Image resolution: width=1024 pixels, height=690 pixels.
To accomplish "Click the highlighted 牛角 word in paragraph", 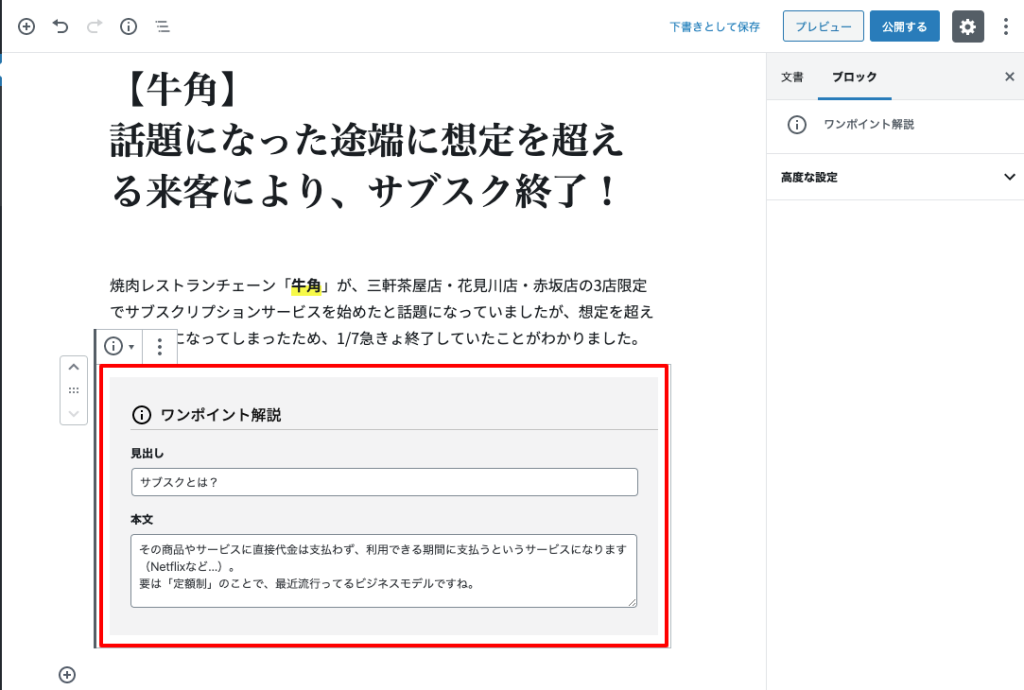I will [x=306, y=286].
